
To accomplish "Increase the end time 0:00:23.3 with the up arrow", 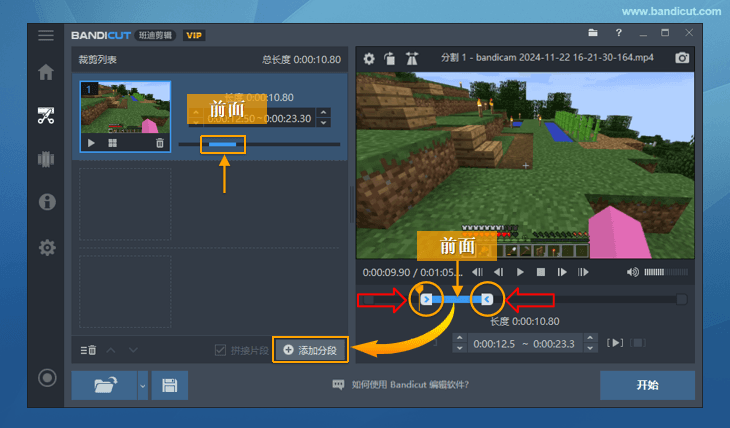I will point(590,338).
